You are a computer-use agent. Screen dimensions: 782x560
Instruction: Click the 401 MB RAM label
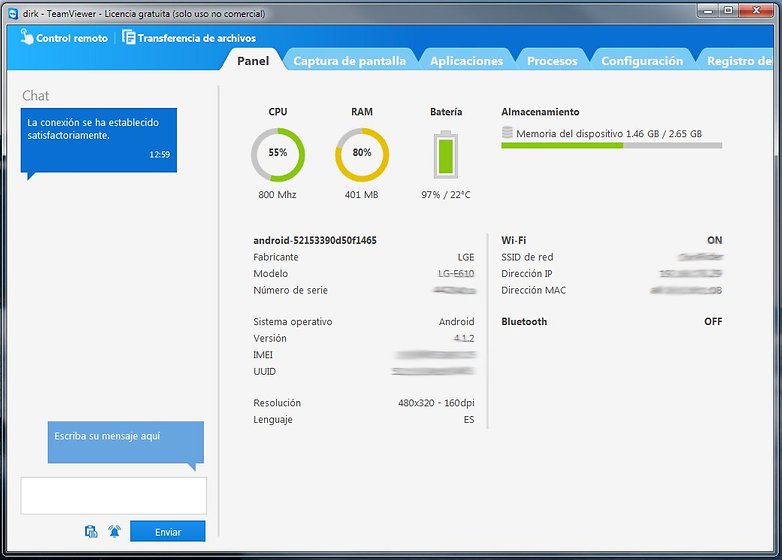[x=362, y=194]
